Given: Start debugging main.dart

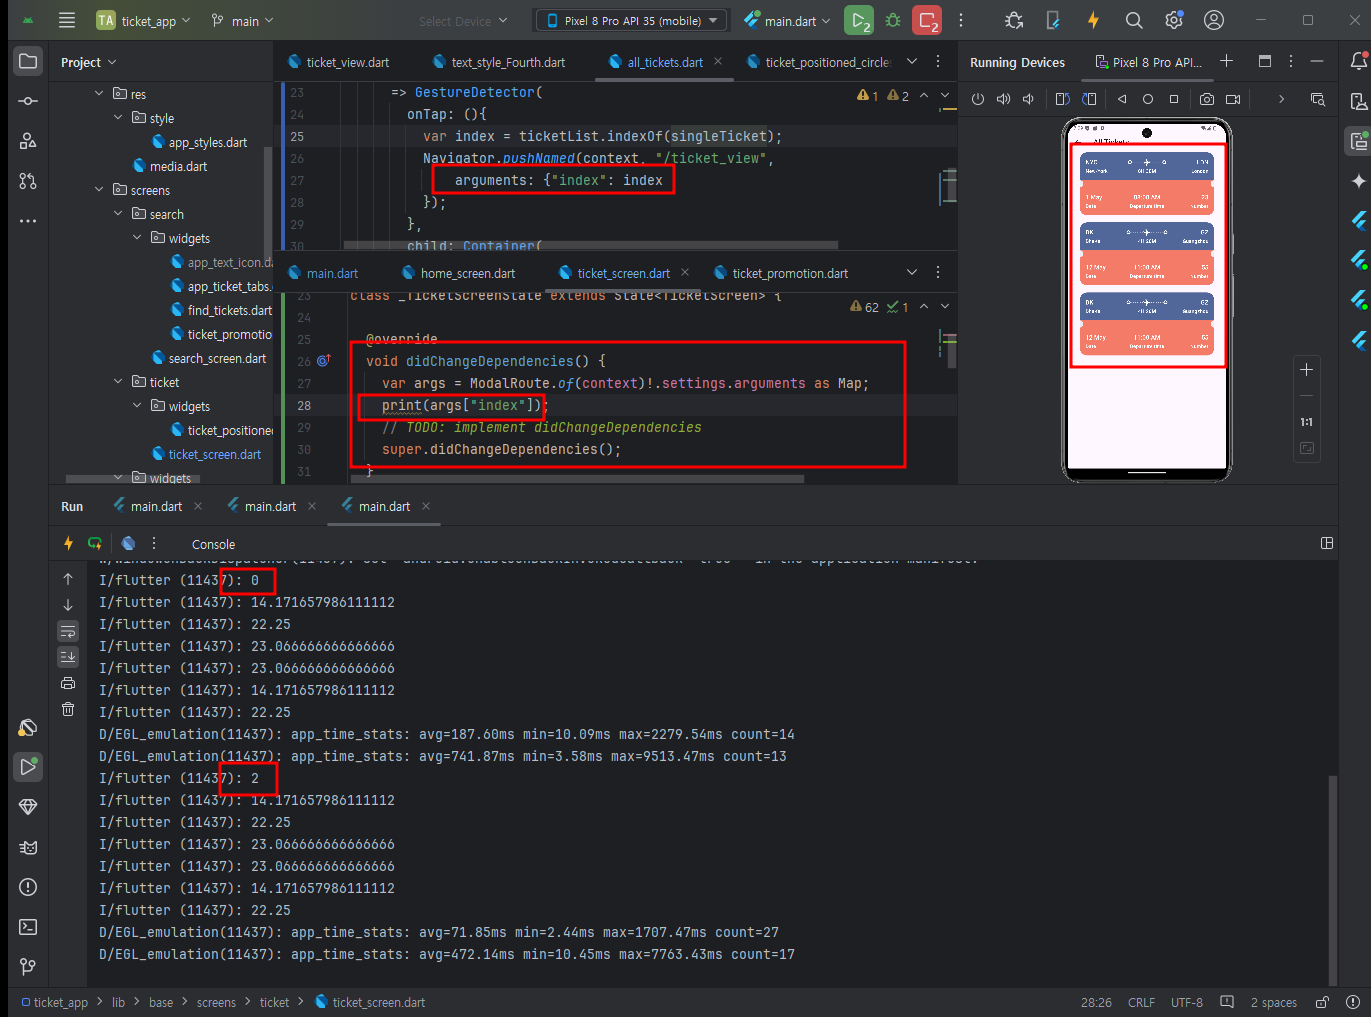Looking at the screenshot, I should (893, 20).
